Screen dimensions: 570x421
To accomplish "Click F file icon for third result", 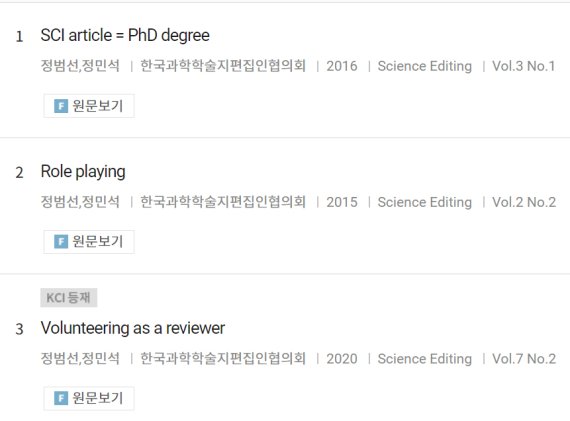I will click(x=61, y=398).
